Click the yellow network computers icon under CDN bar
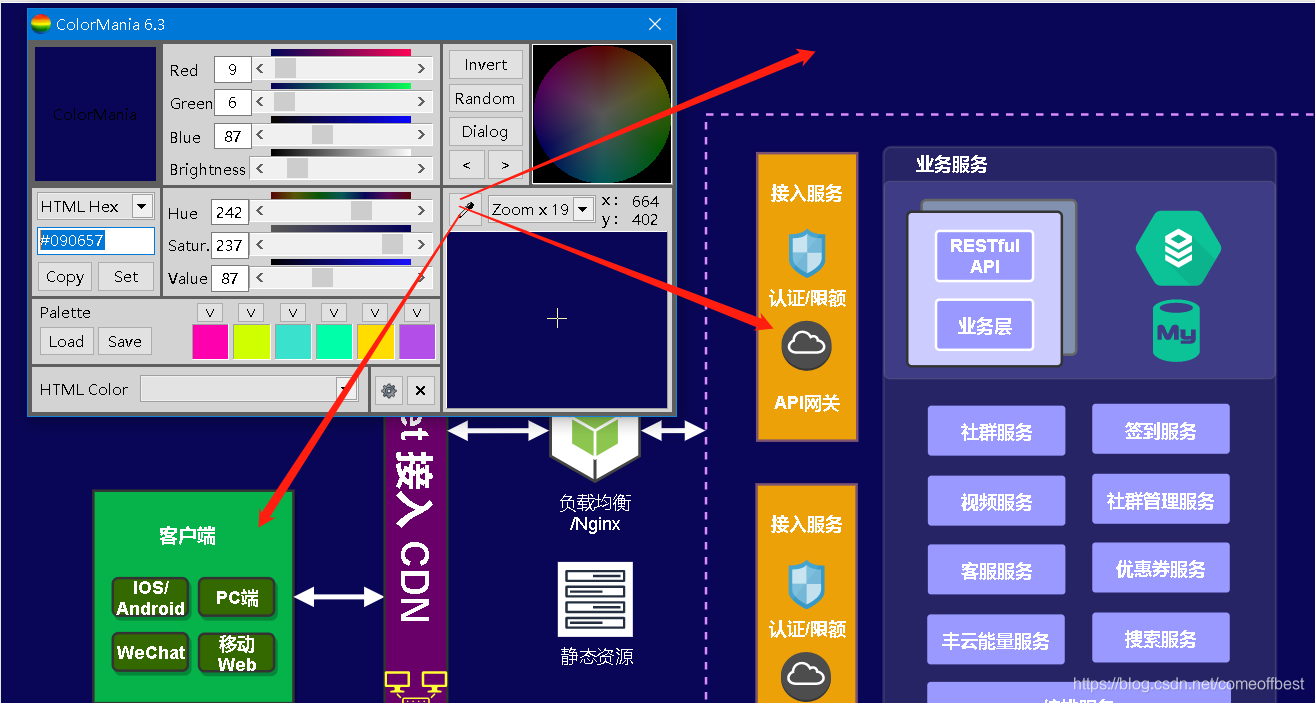Screen dimensions: 1315x703 click(x=415, y=686)
